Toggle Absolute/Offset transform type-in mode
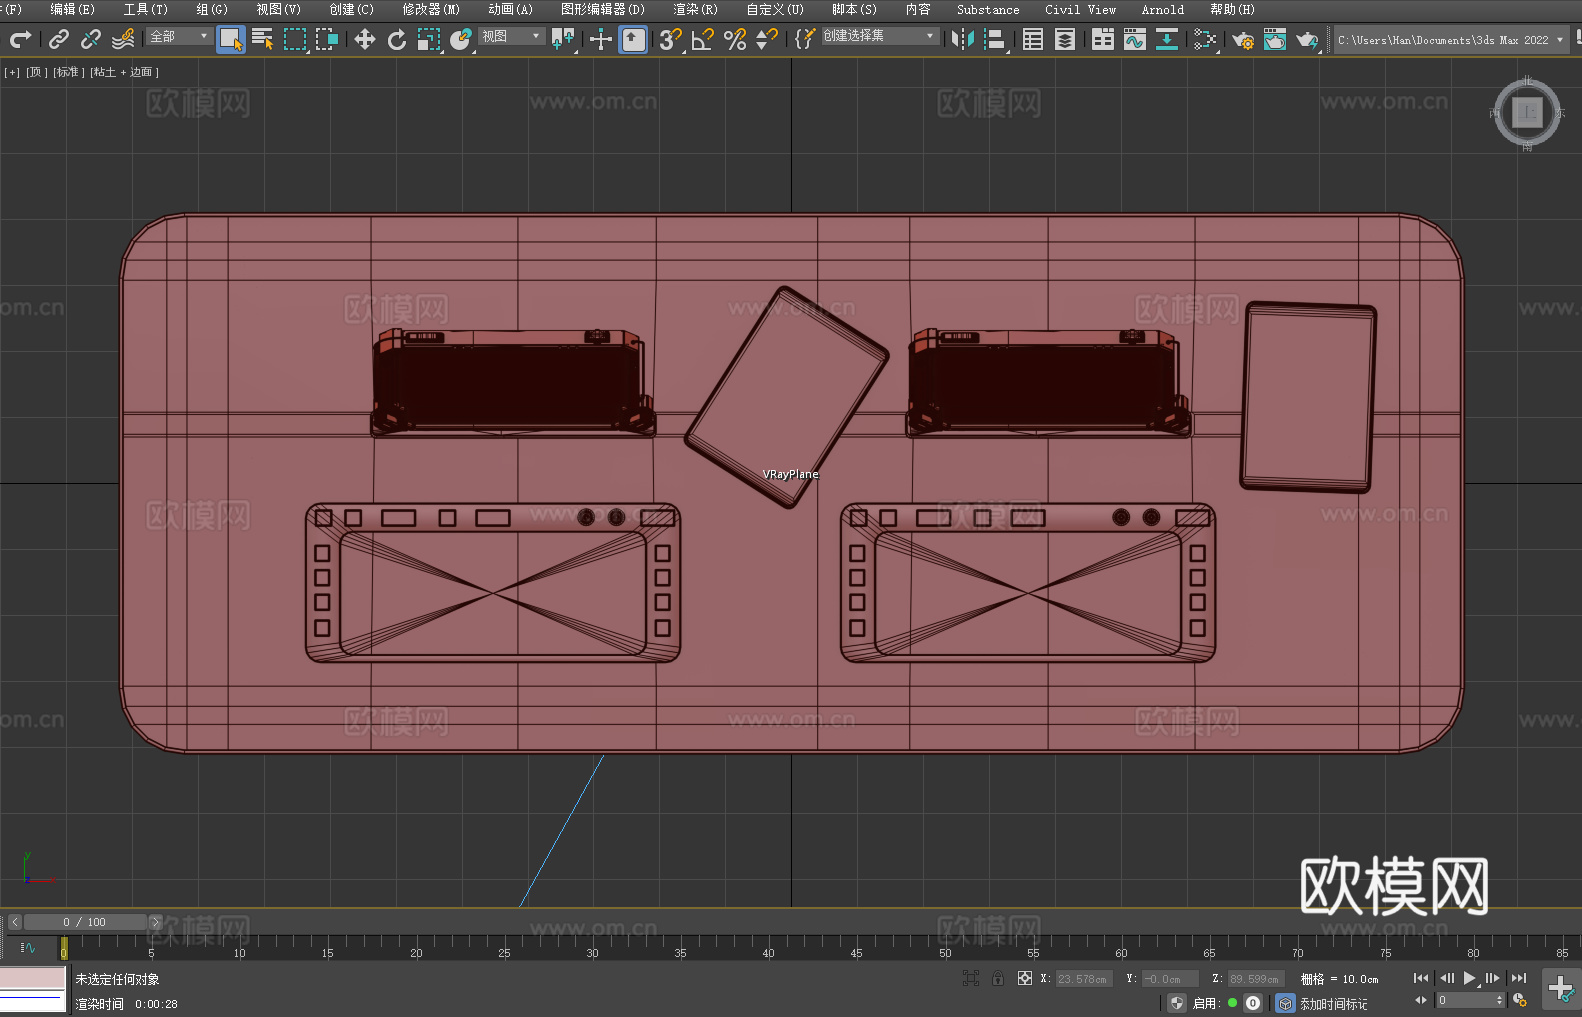The height and width of the screenshot is (1017, 1582). pyautogui.click(x=1024, y=978)
